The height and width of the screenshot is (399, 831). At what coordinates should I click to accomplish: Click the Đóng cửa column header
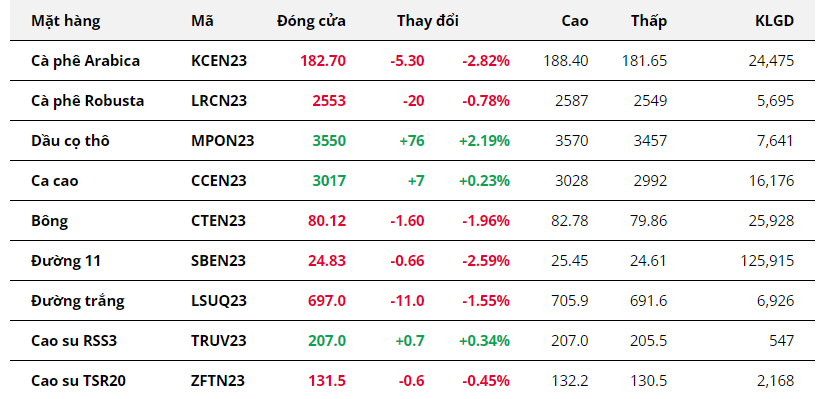pyautogui.click(x=311, y=21)
